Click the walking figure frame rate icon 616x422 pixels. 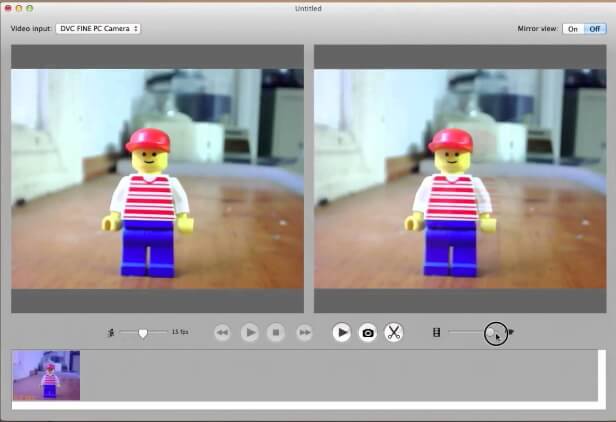(x=111, y=333)
